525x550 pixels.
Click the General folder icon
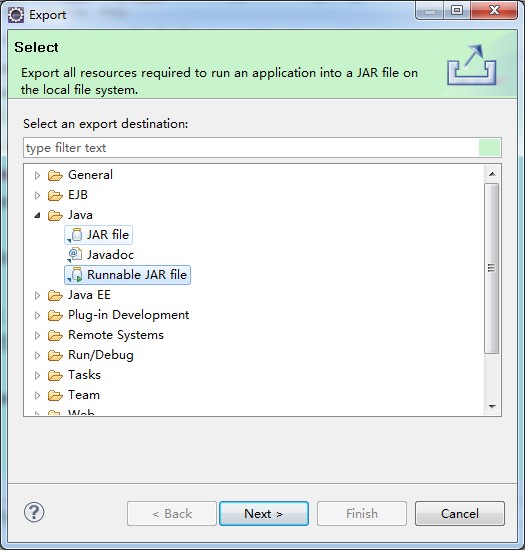[x=55, y=175]
